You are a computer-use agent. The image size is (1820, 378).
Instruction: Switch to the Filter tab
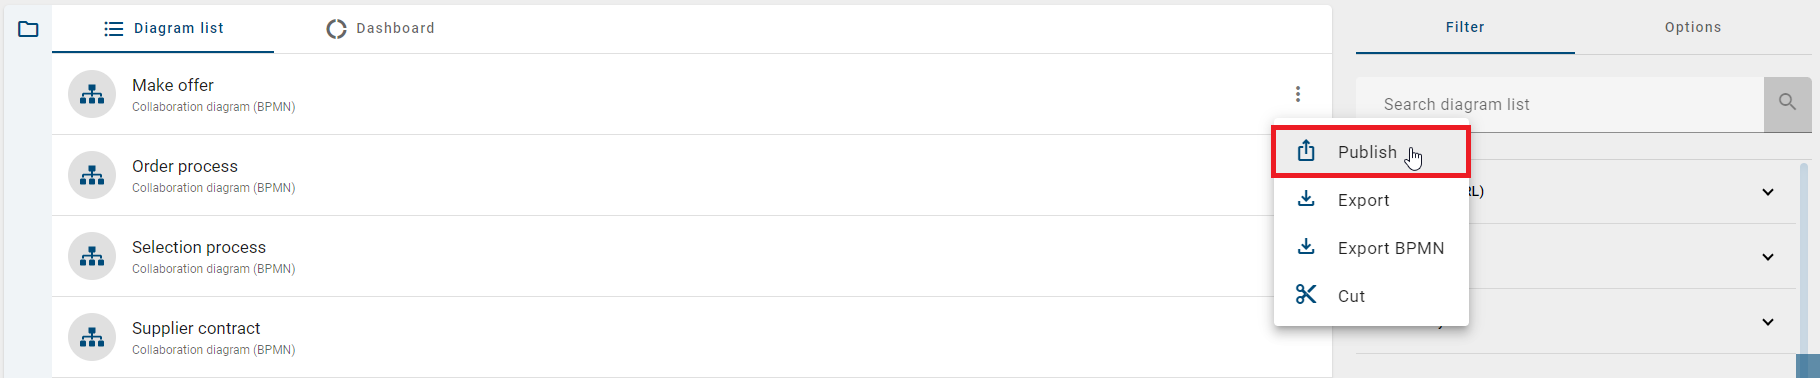[1465, 27]
